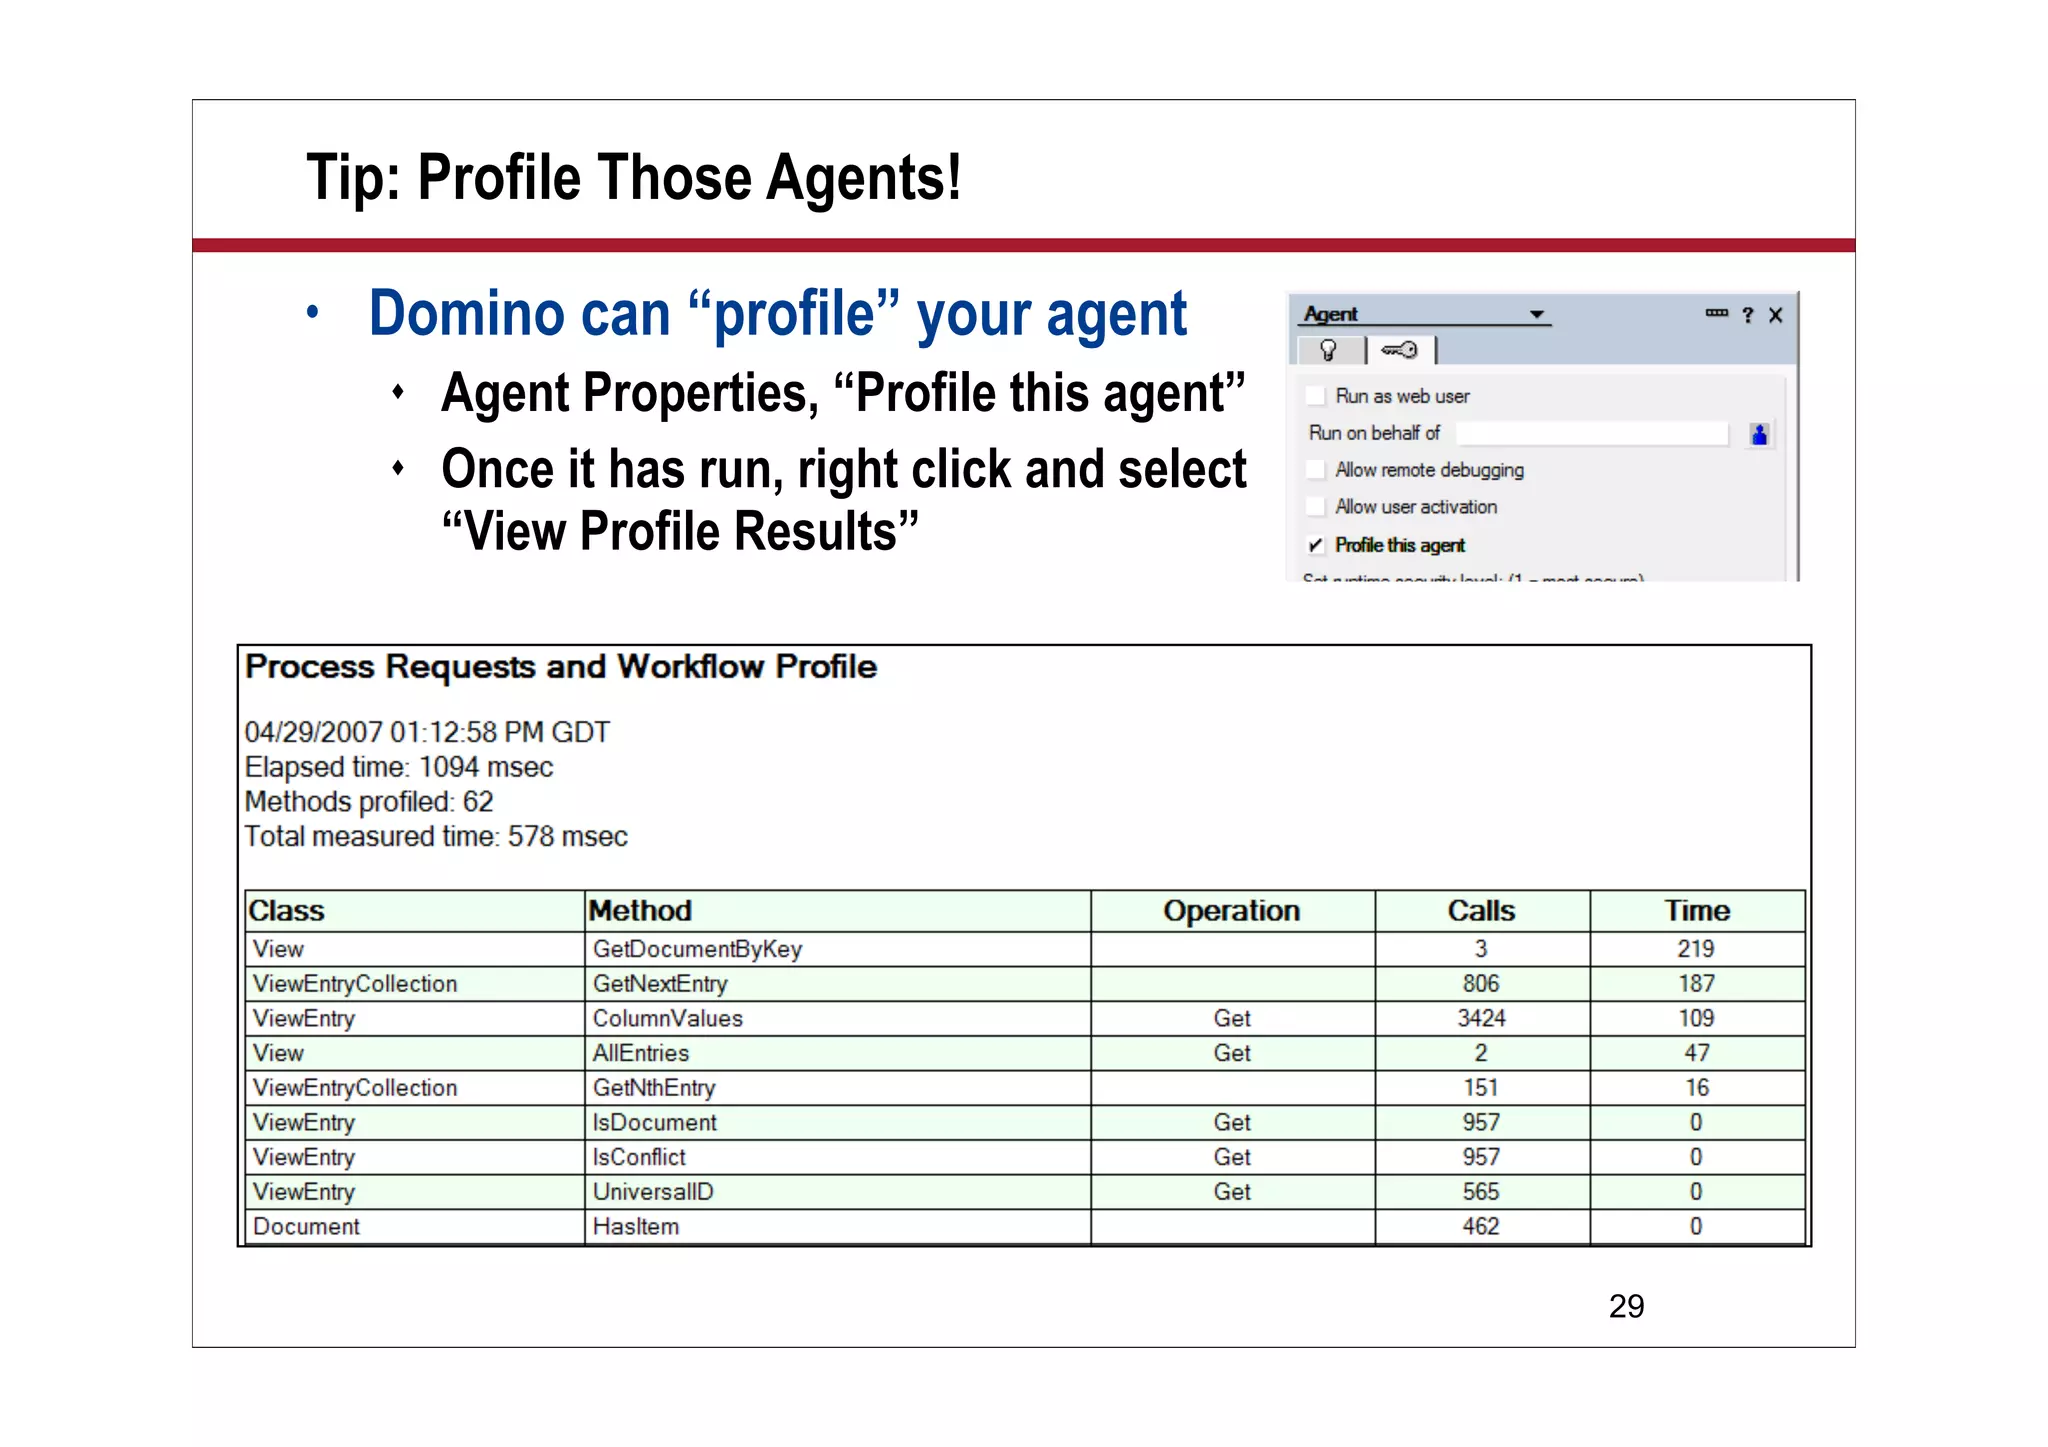Click the 3424 calls value
Viewport: 2048px width, 1447px height.
click(x=1481, y=1019)
